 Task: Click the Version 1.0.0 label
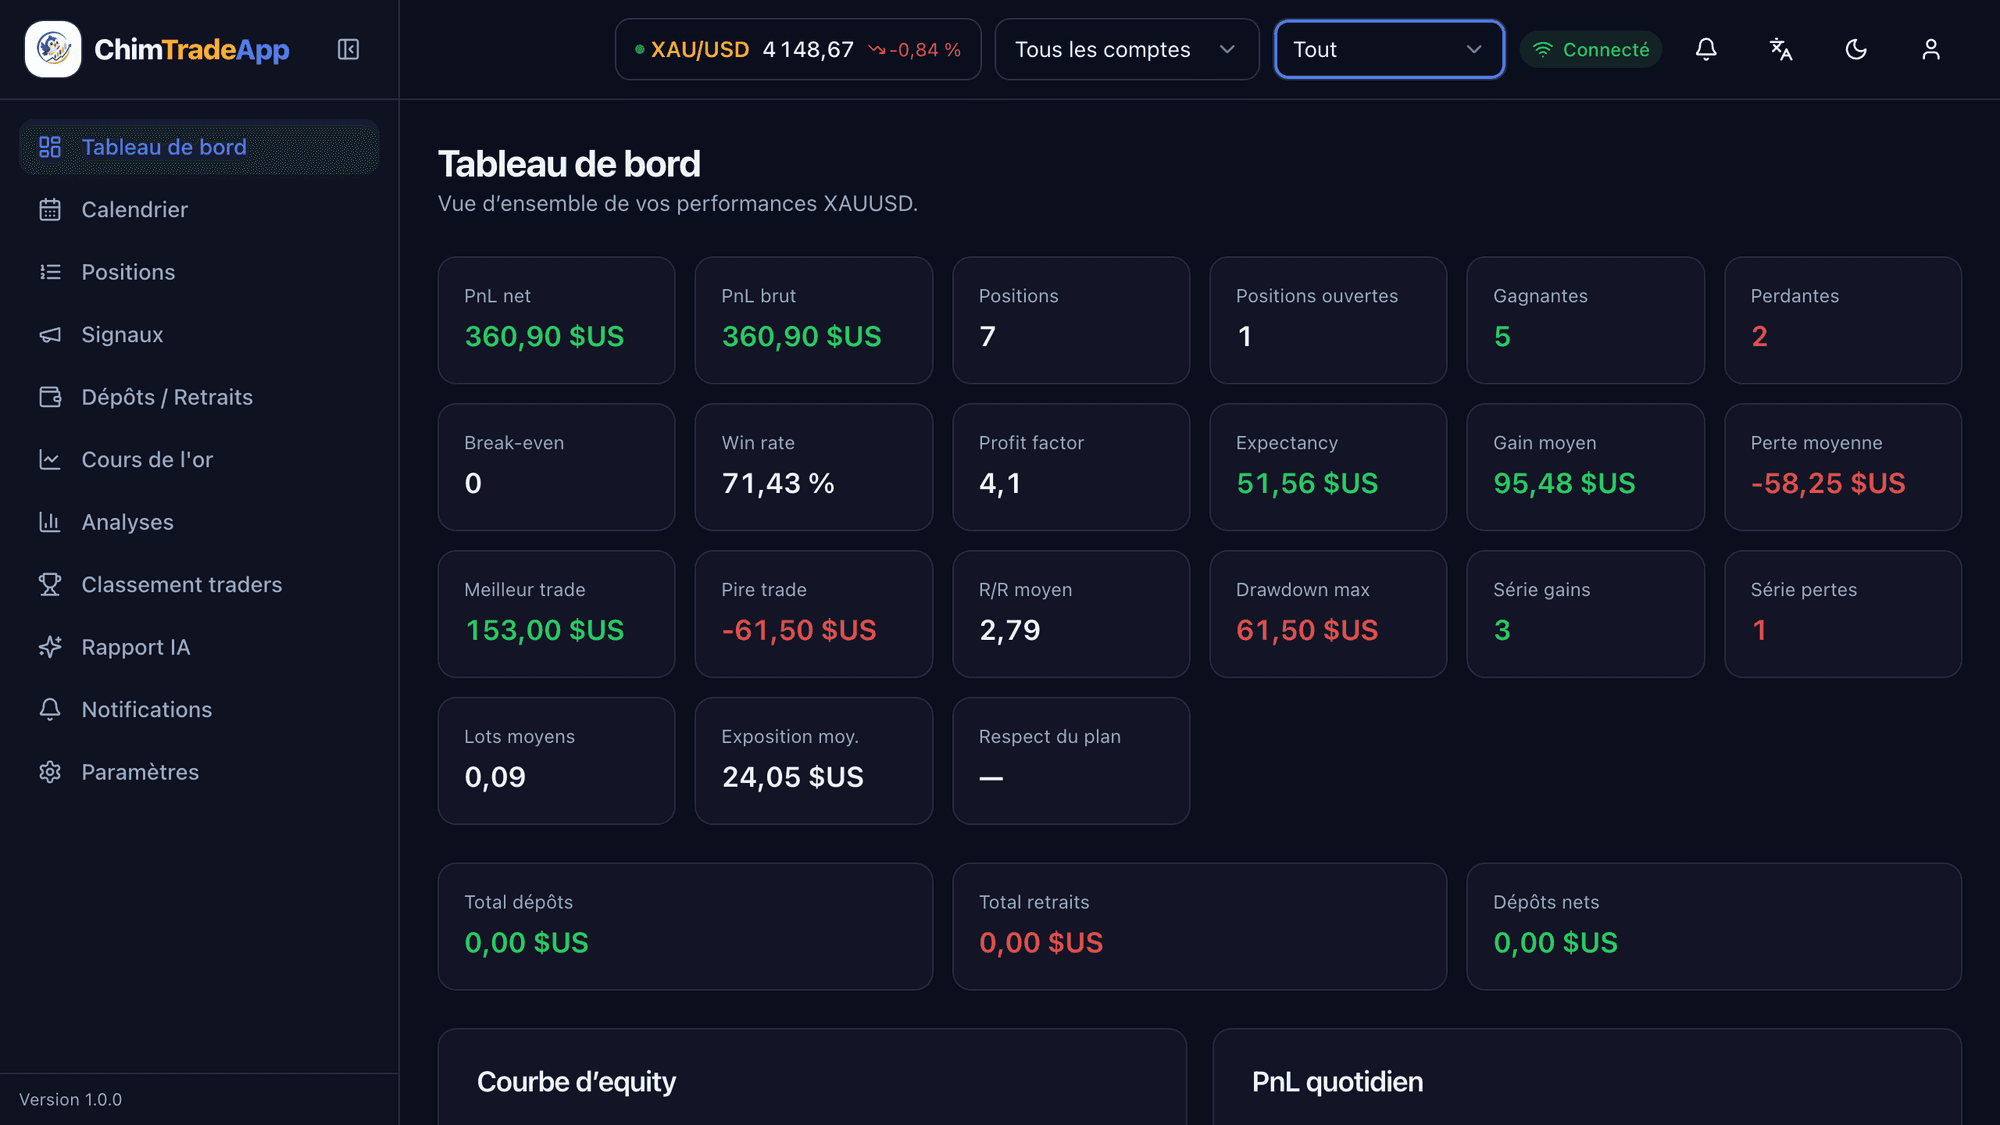click(70, 1100)
